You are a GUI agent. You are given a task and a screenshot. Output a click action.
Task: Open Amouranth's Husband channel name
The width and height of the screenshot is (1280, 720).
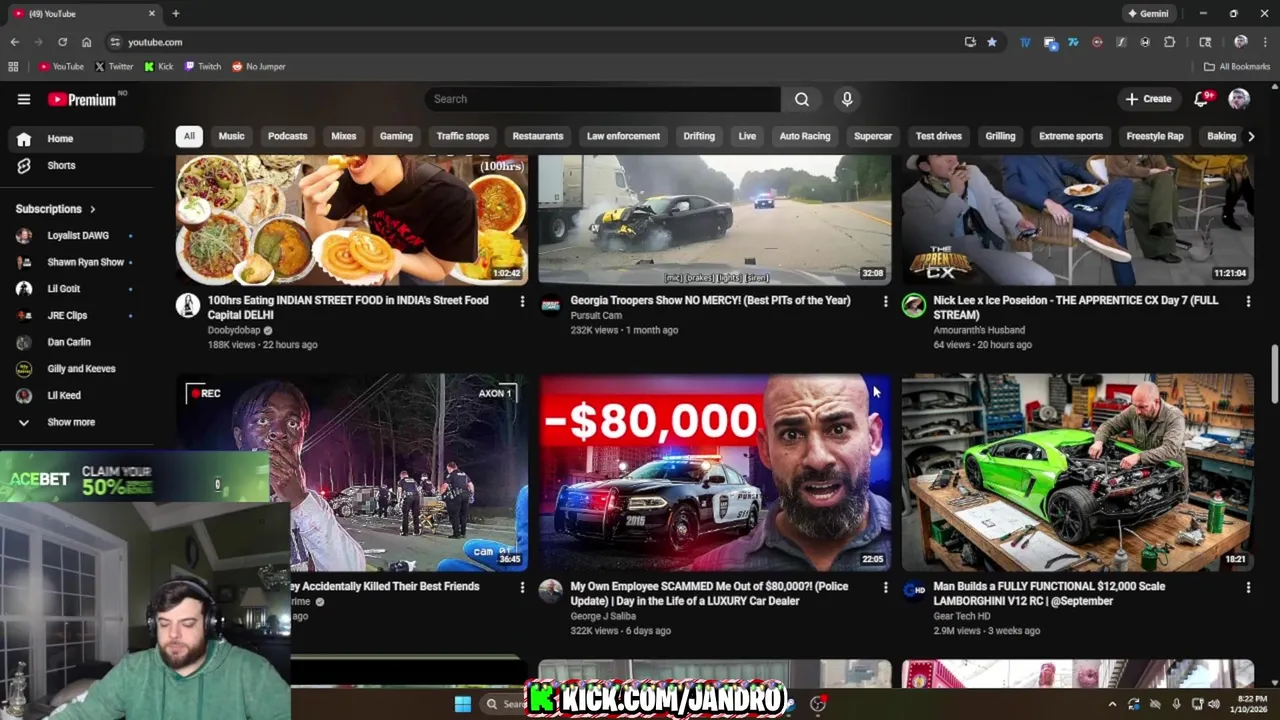(979, 330)
